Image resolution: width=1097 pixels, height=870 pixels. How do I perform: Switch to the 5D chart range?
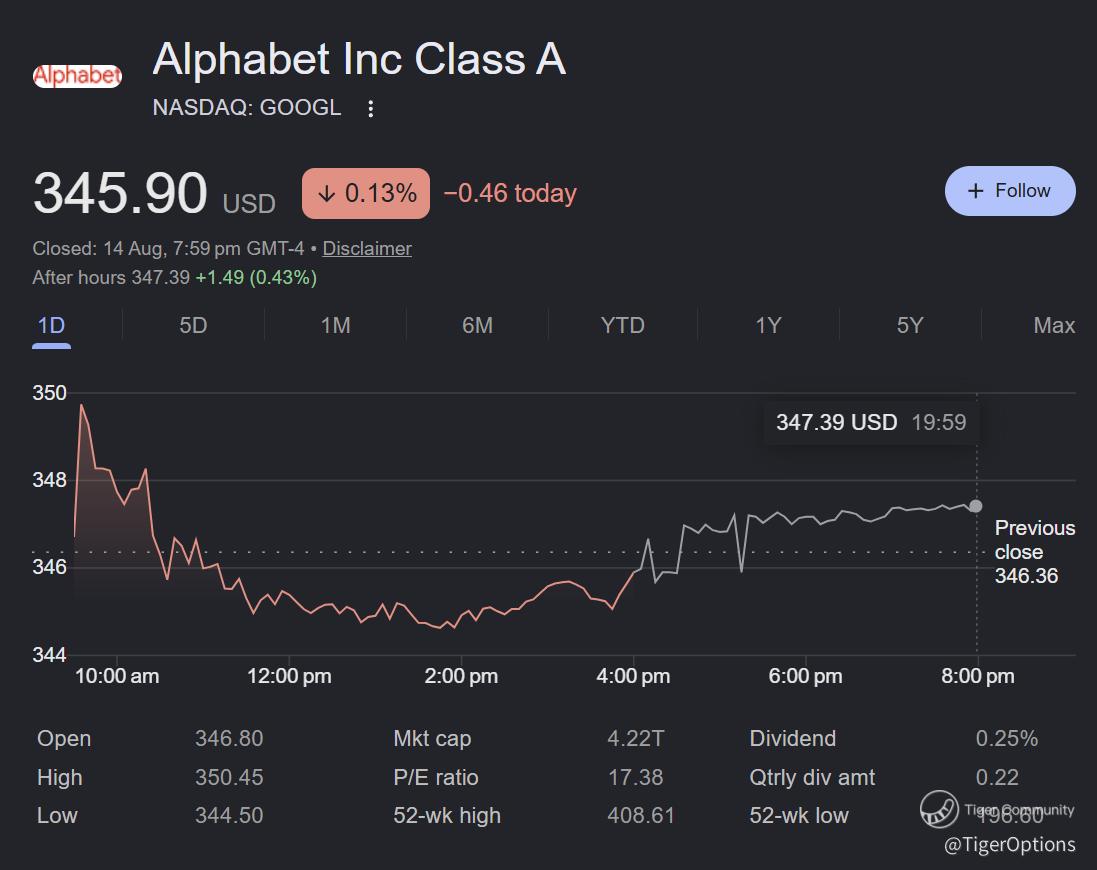(193, 326)
